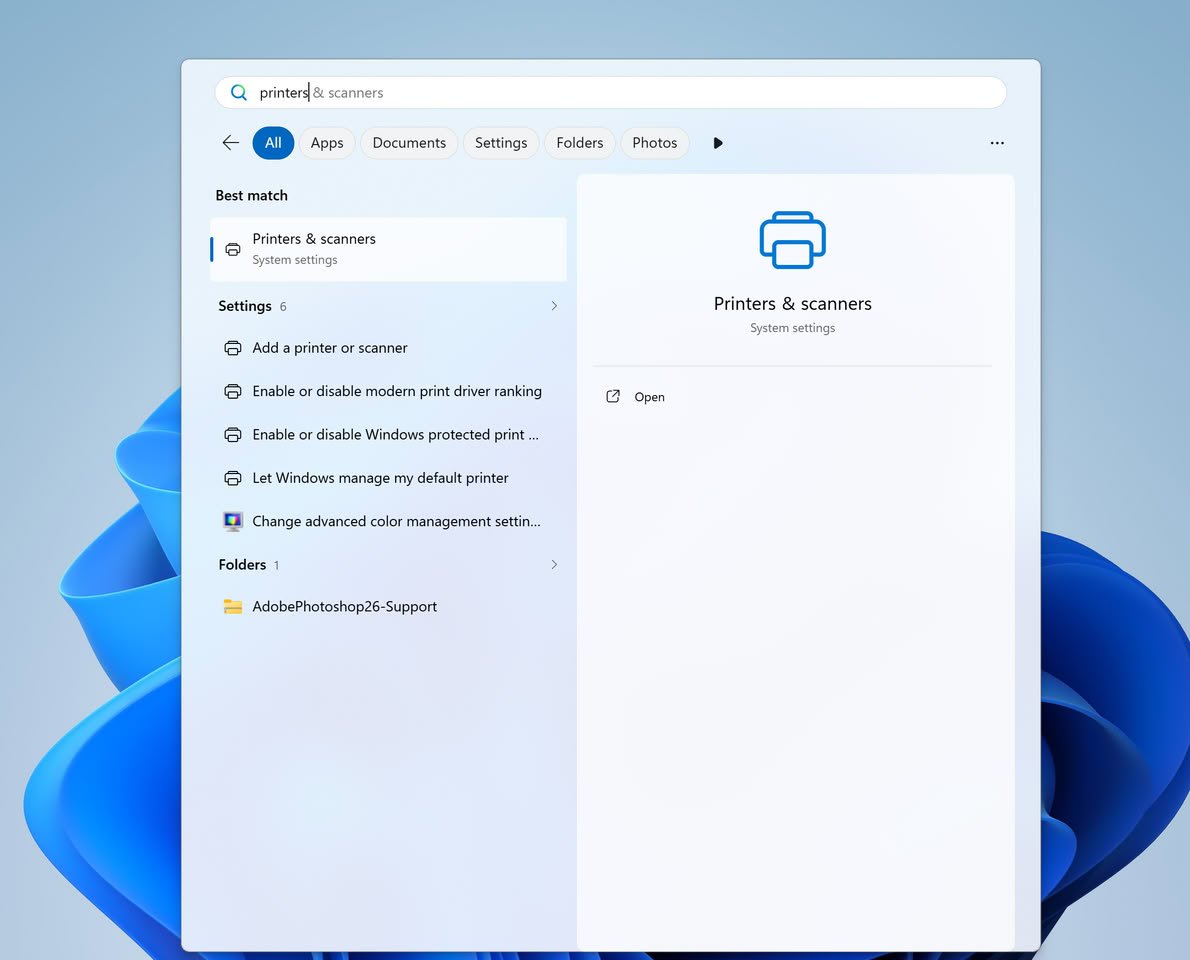
Task: Click Open in the preview pane
Action: (650, 397)
